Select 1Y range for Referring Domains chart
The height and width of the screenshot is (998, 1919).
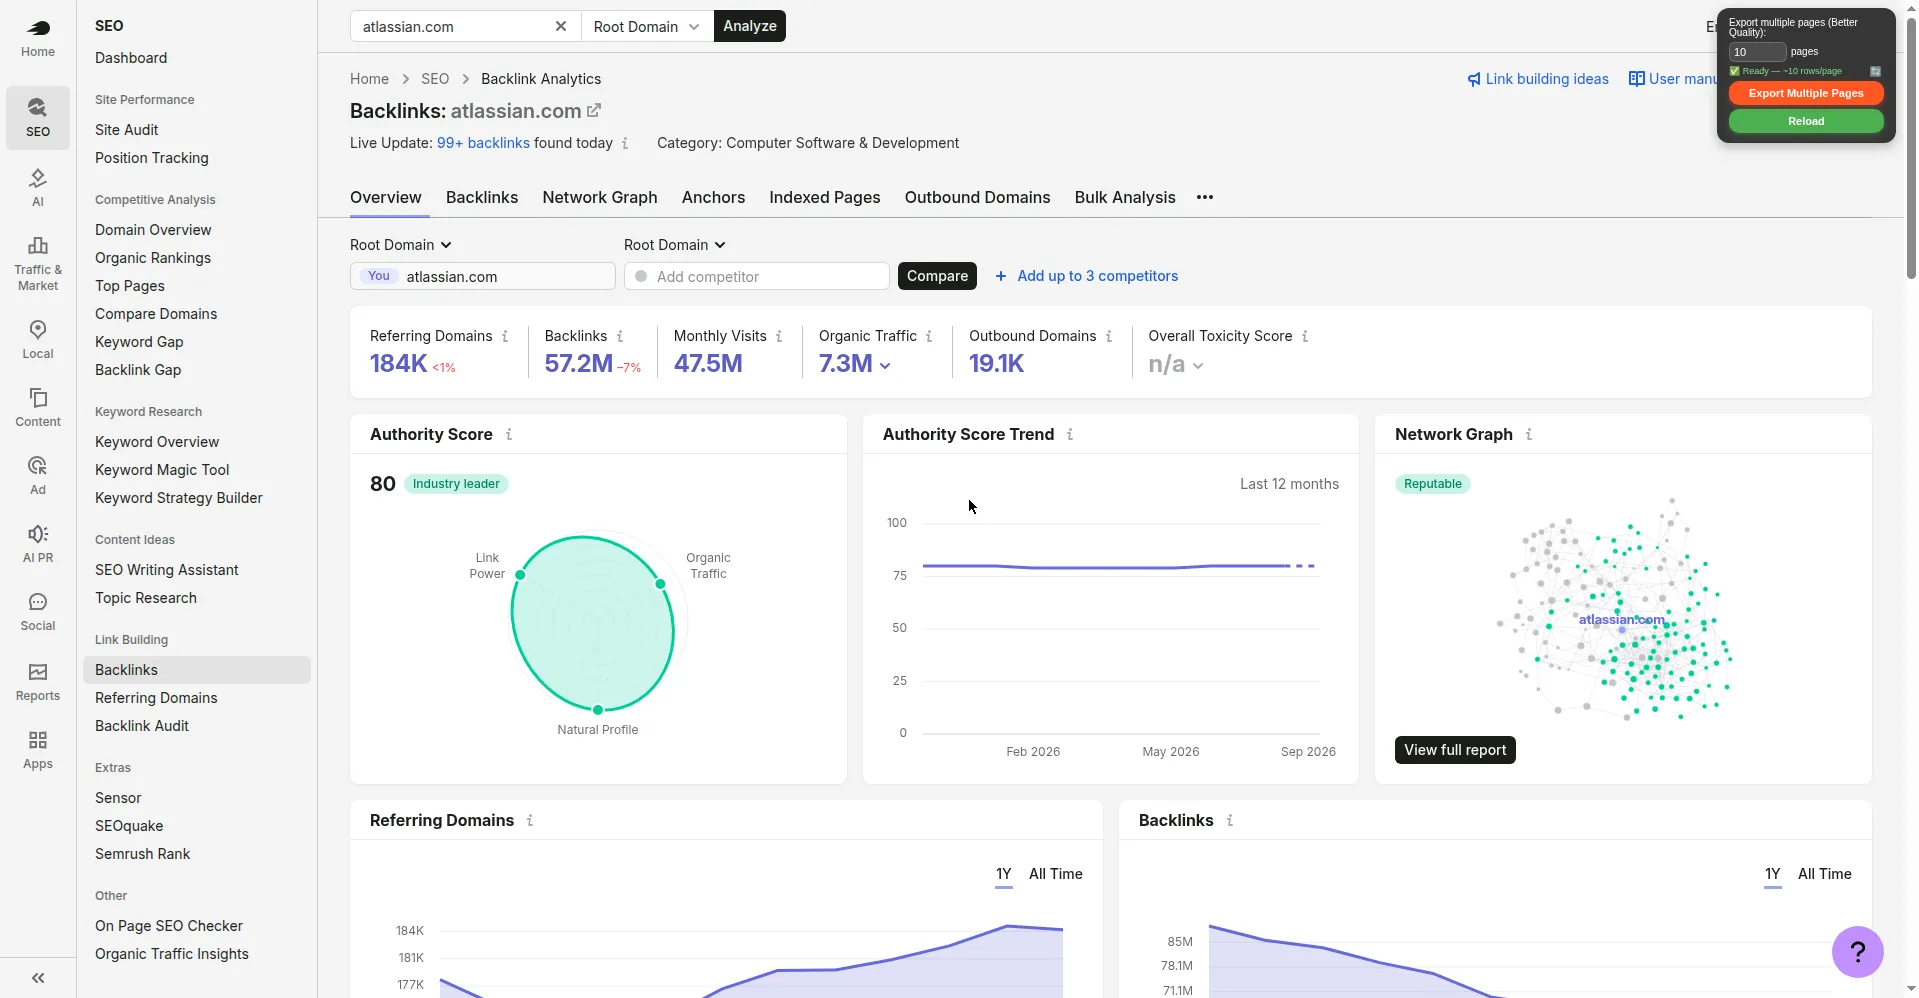pos(1004,874)
